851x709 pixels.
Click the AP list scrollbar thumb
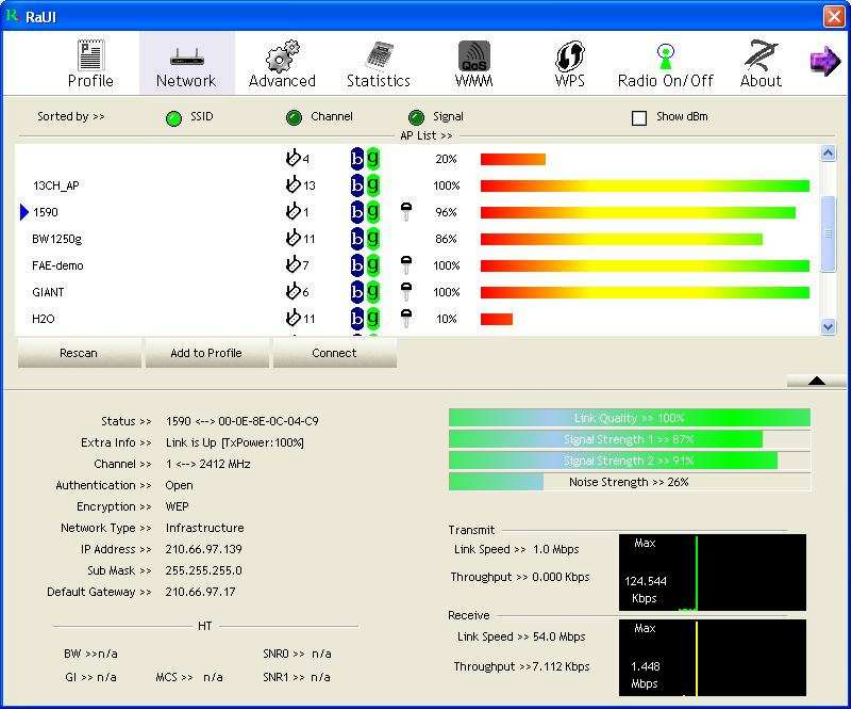[x=828, y=233]
